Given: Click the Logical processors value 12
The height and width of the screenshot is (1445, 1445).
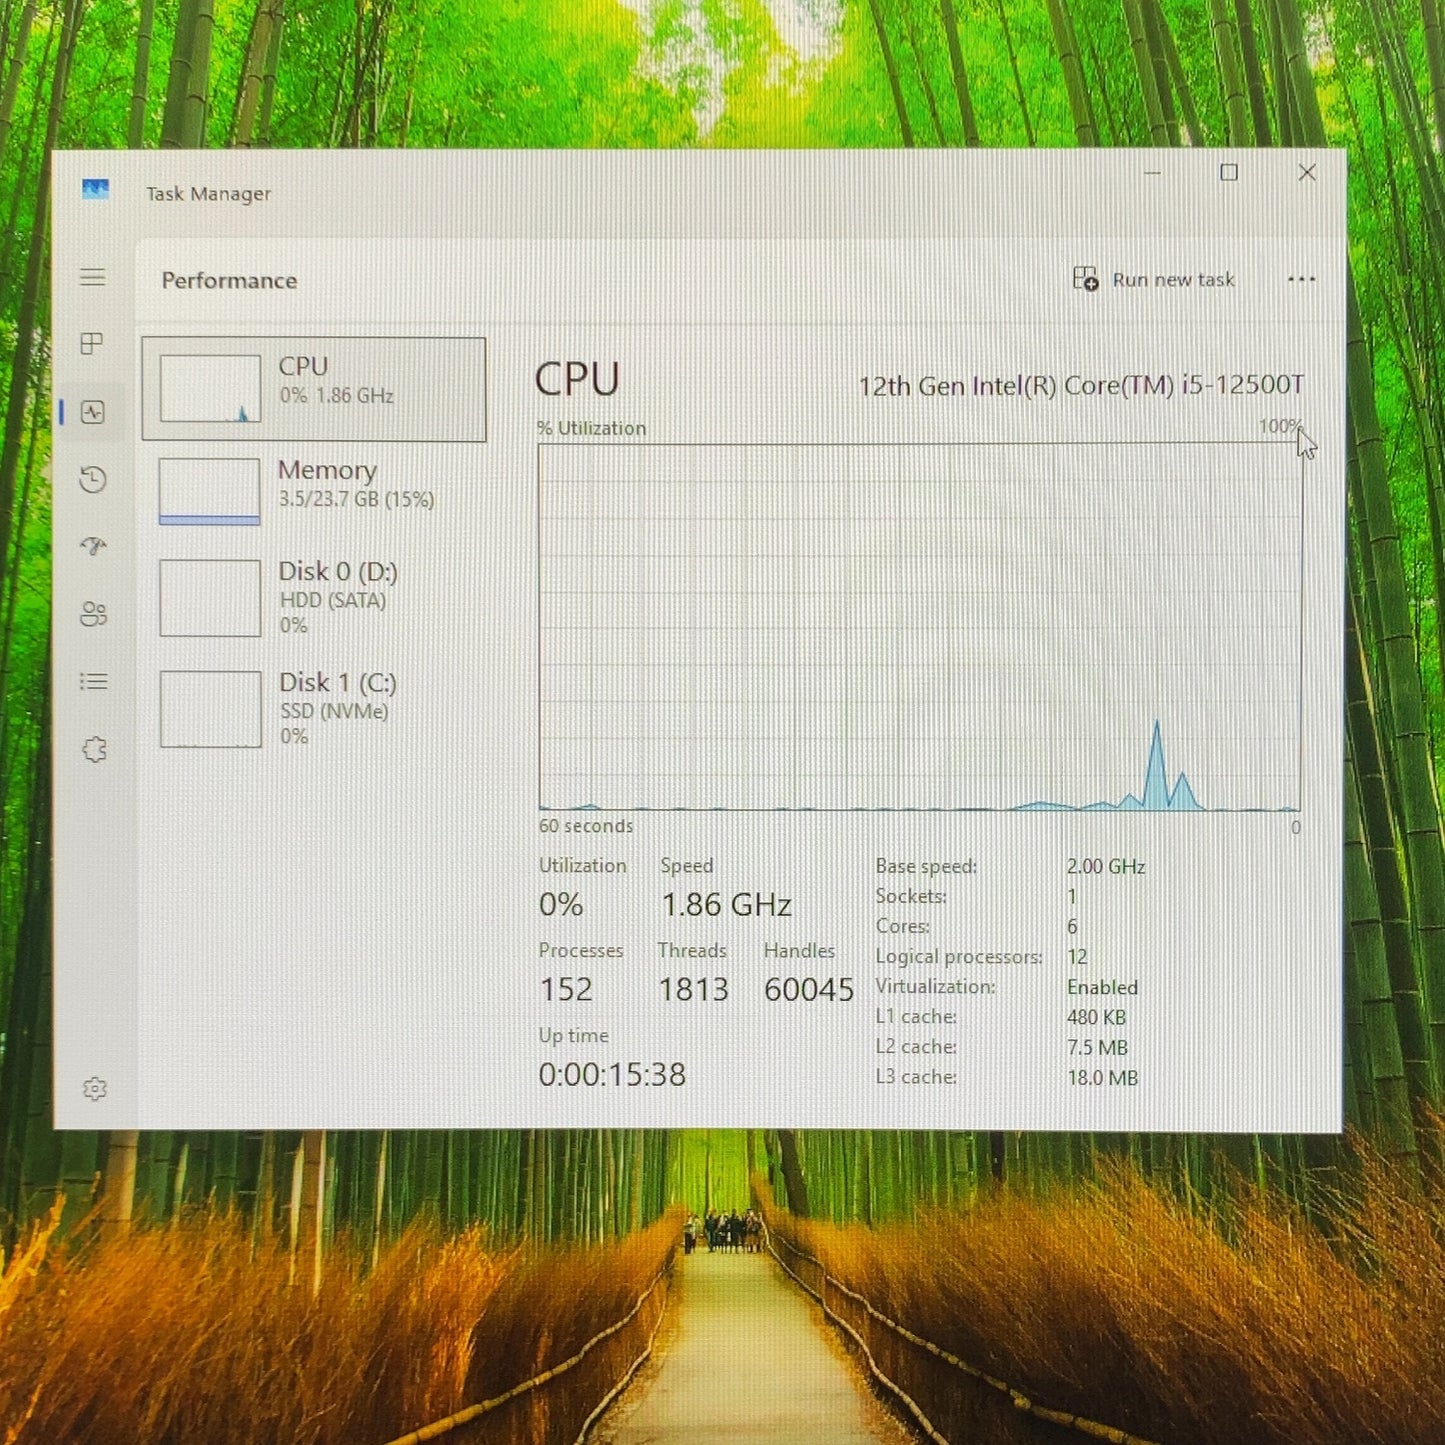Looking at the screenshot, I should [1077, 956].
